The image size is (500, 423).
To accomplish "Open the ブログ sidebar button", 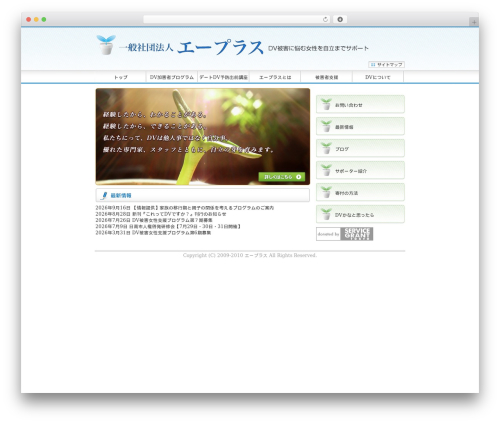I will point(360,148).
